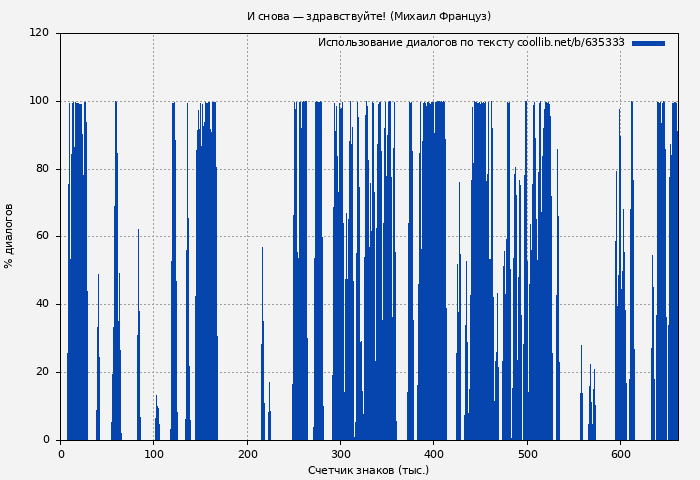This screenshot has height=480, width=700.
Task: Click the y-axis label '% диалогов'
Action: pyautogui.click(x=10, y=236)
